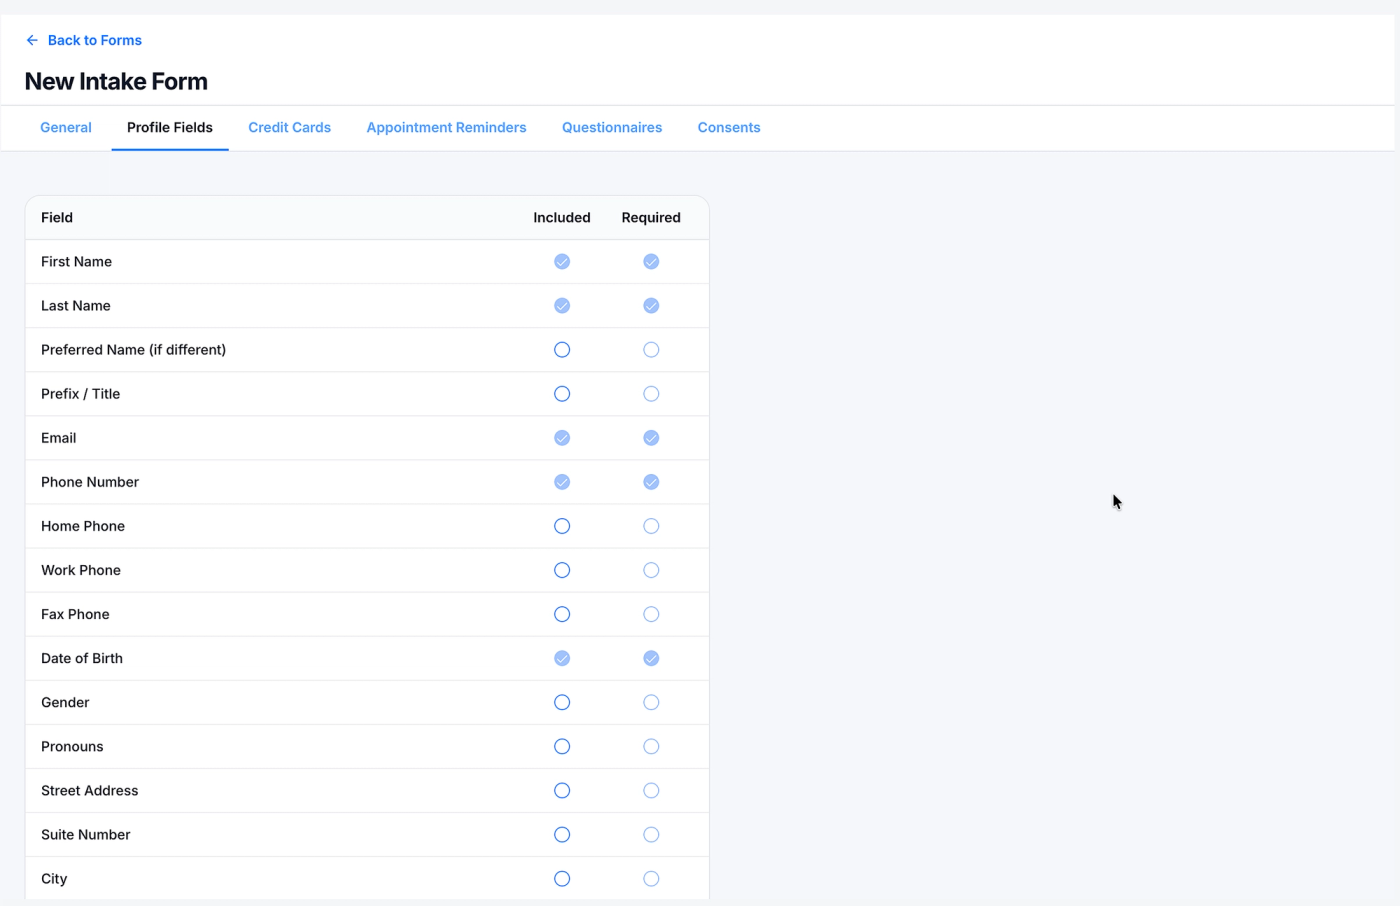Image resolution: width=1400 pixels, height=906 pixels.
Task: Select the City row label
Action: 54,878
